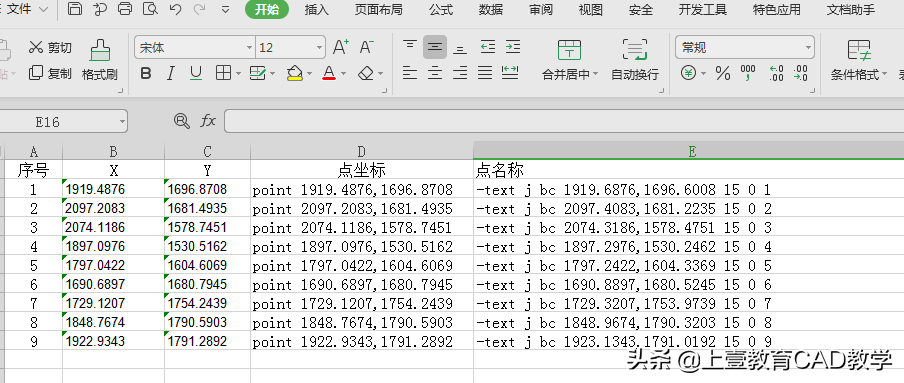Click the Cut (剪切) button

pos(51,47)
